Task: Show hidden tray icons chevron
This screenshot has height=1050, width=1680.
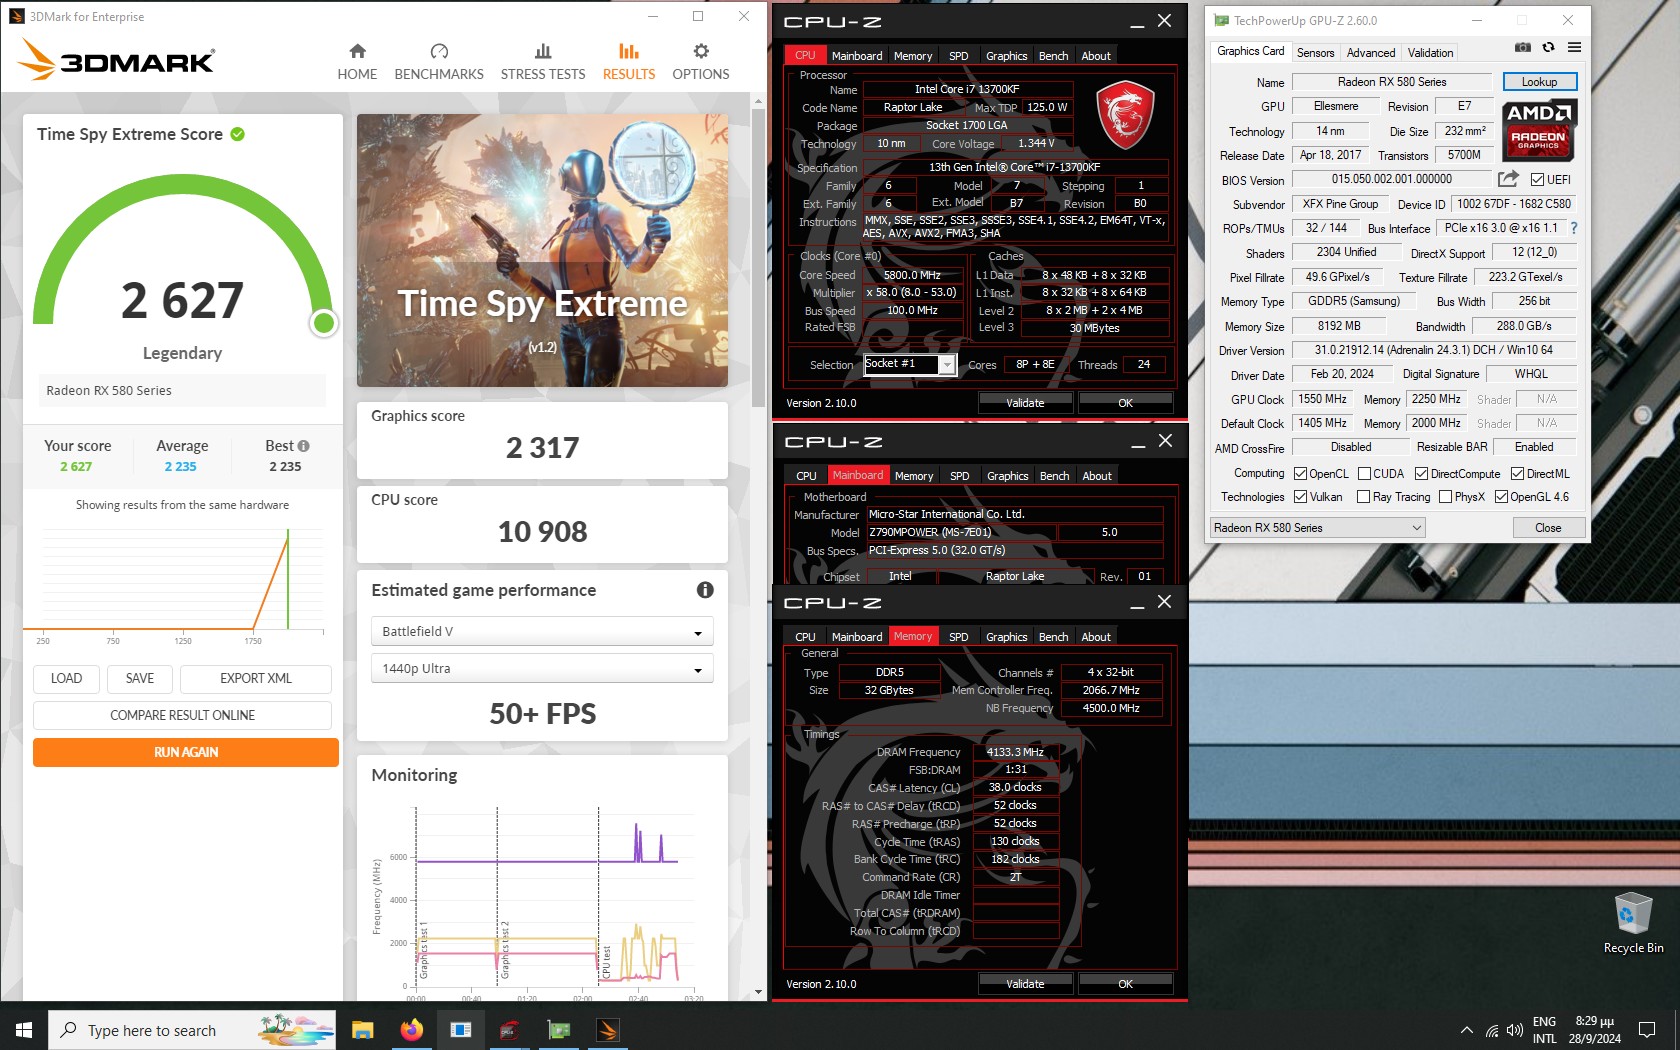Action: (x=1466, y=1030)
